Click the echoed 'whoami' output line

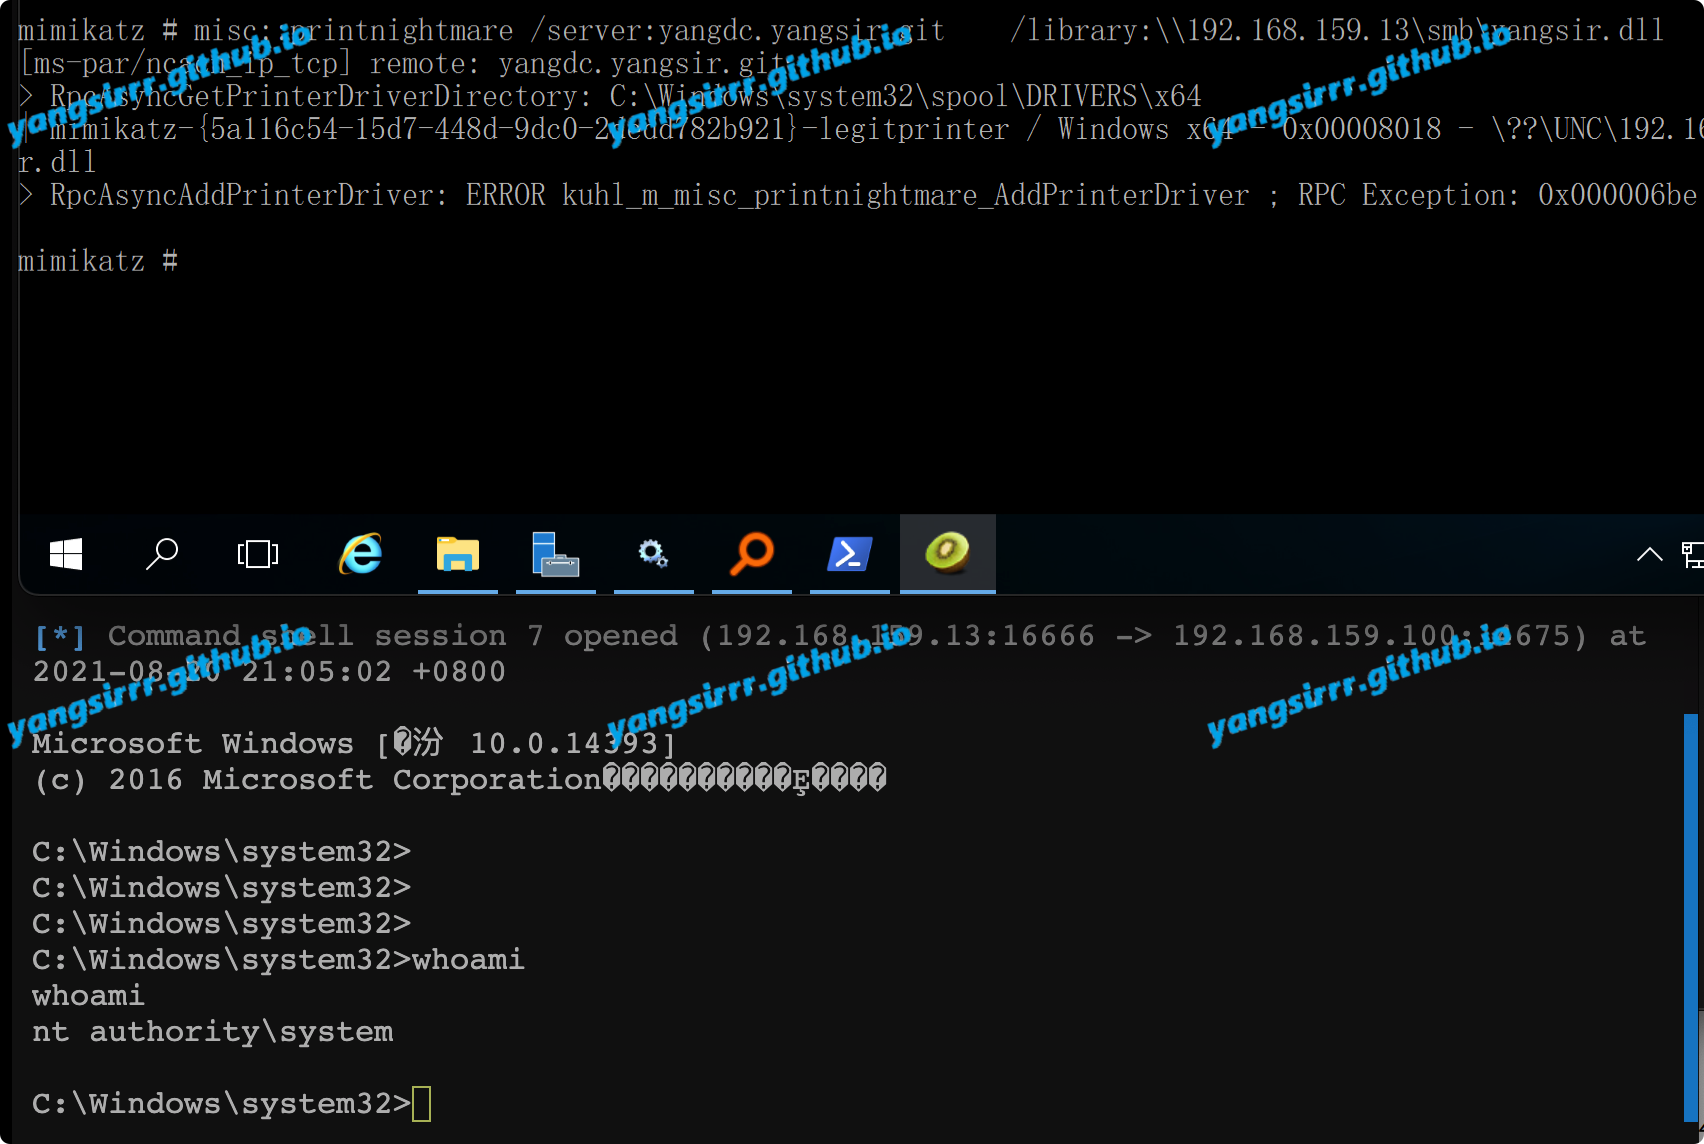pyautogui.click(x=88, y=996)
